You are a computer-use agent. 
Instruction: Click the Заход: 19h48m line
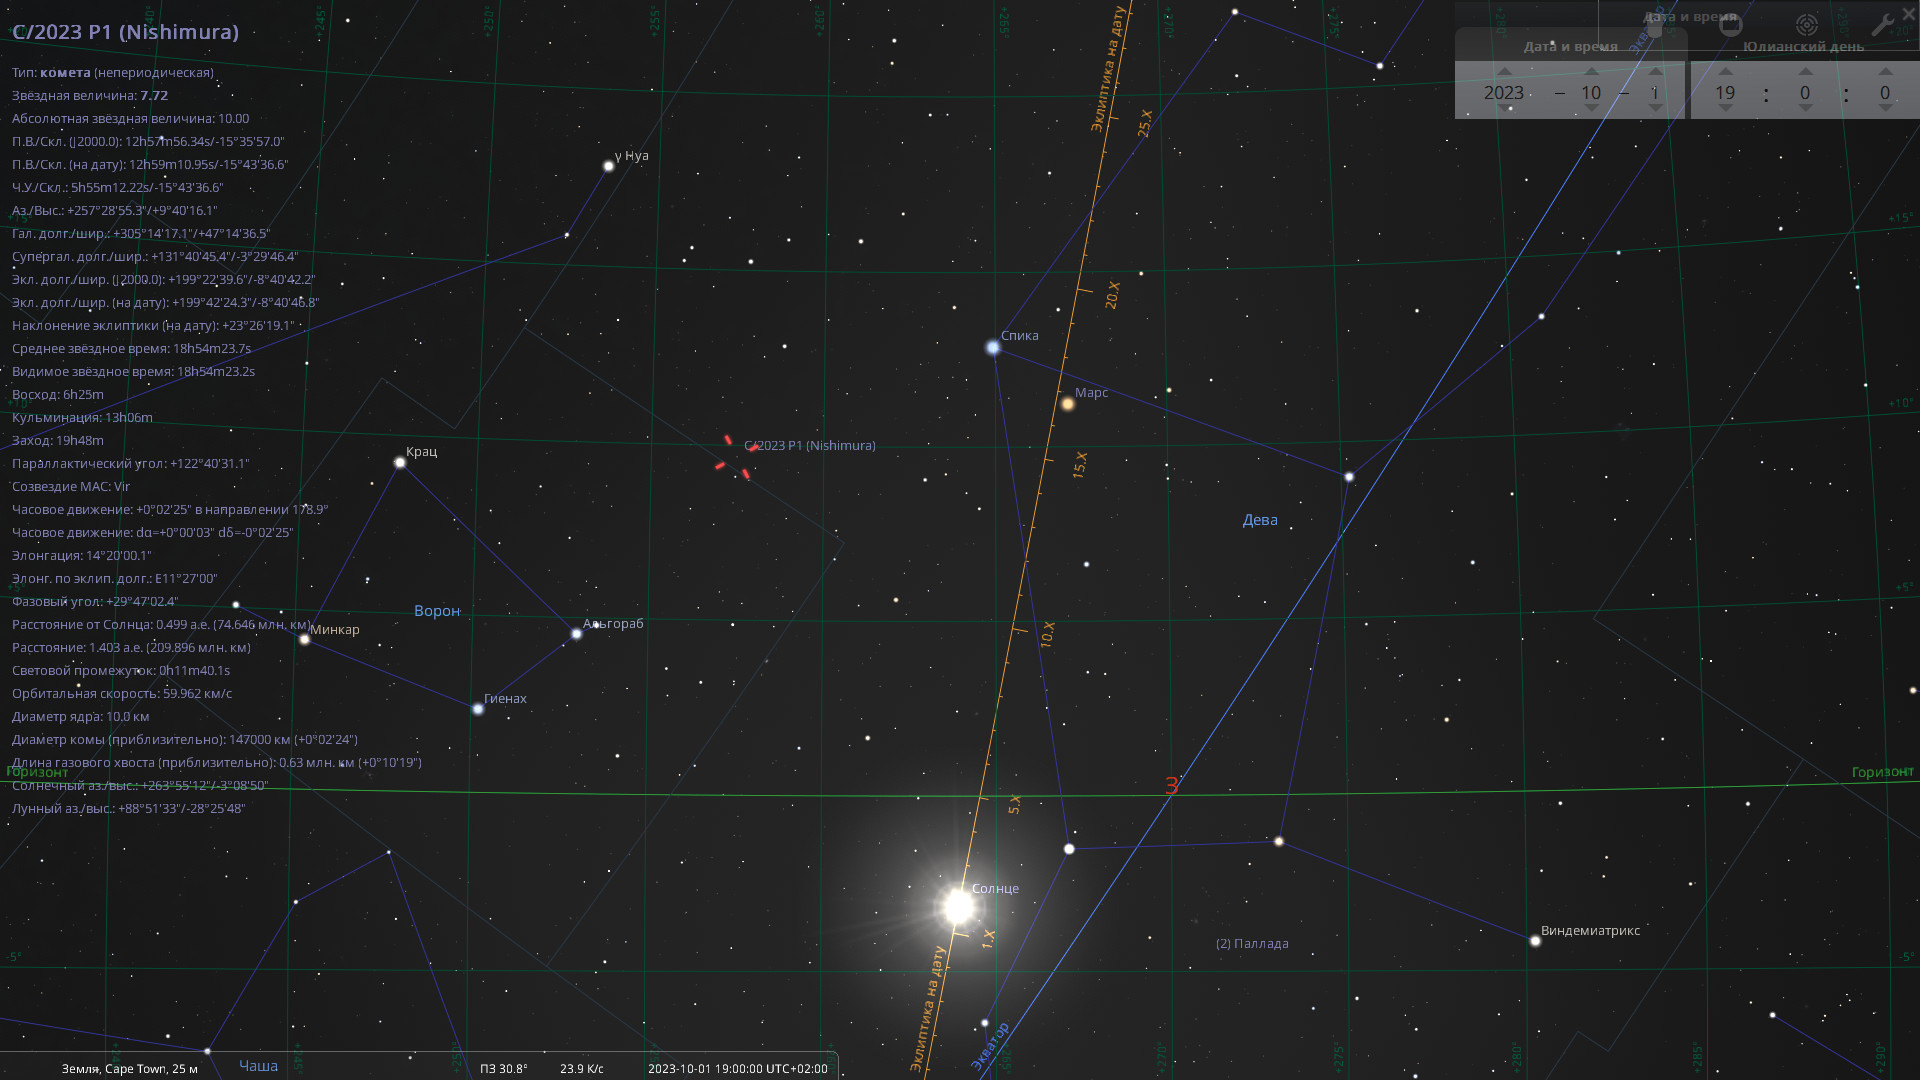(58, 441)
